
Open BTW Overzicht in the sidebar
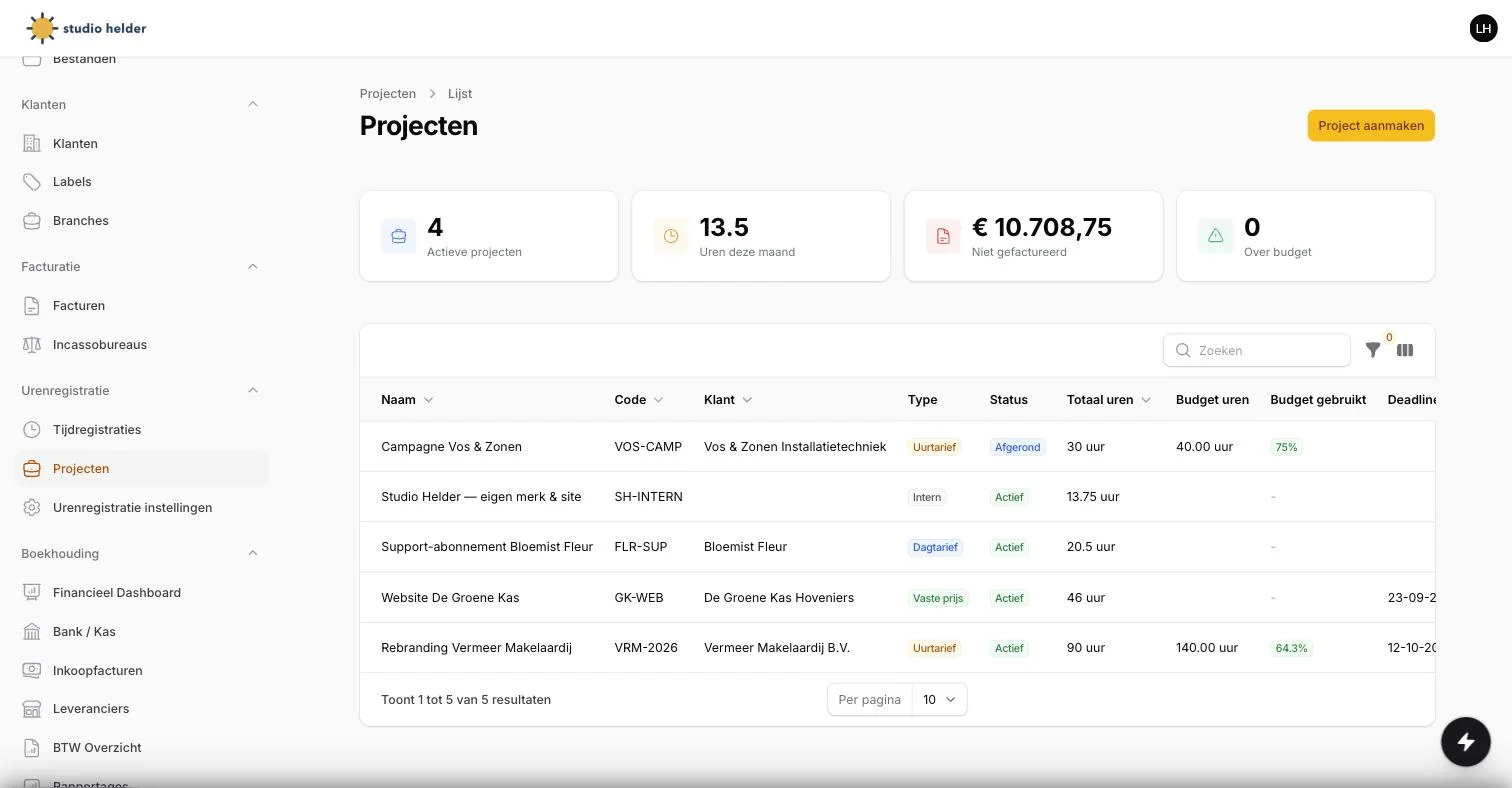[142, 748]
